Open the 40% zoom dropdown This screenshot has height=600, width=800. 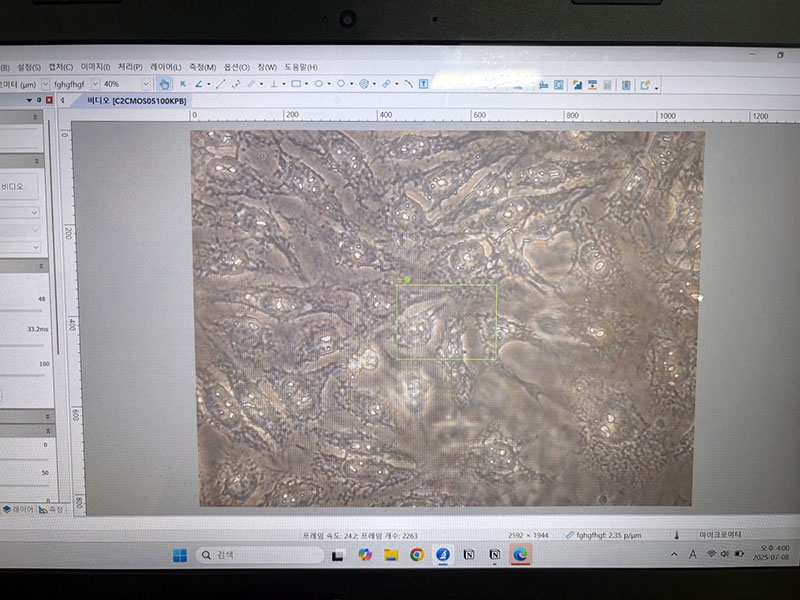[x=146, y=84]
